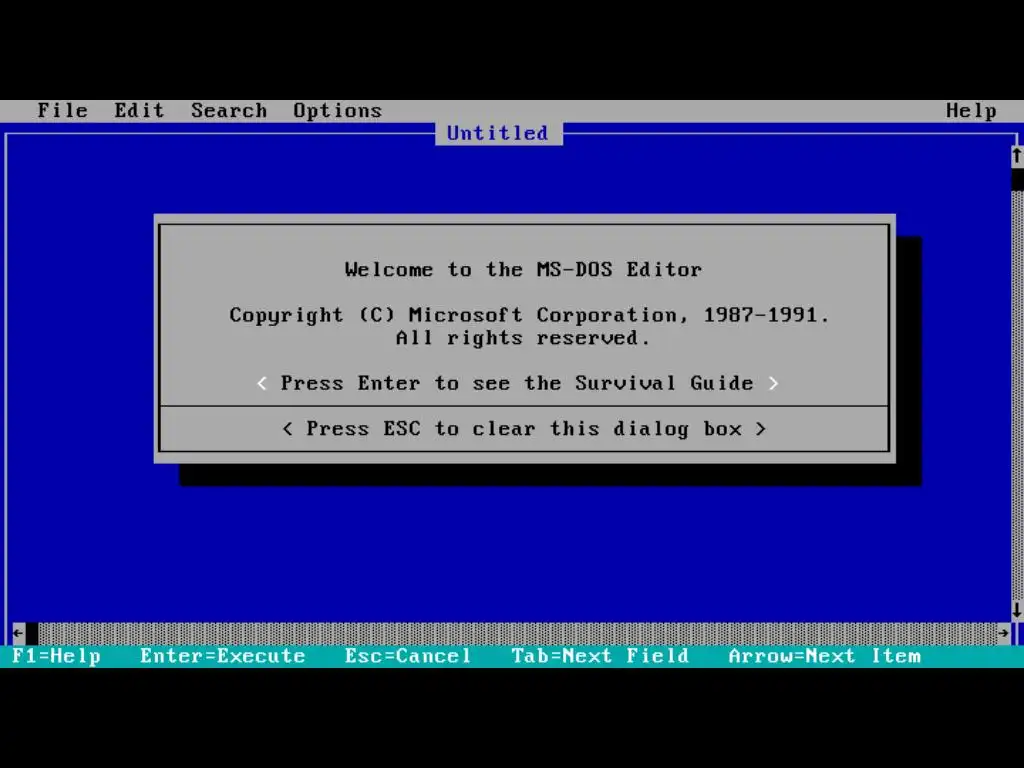Click the Welcome to the MS-DOS Editor heading
The image size is (1024, 768).
tap(524, 269)
